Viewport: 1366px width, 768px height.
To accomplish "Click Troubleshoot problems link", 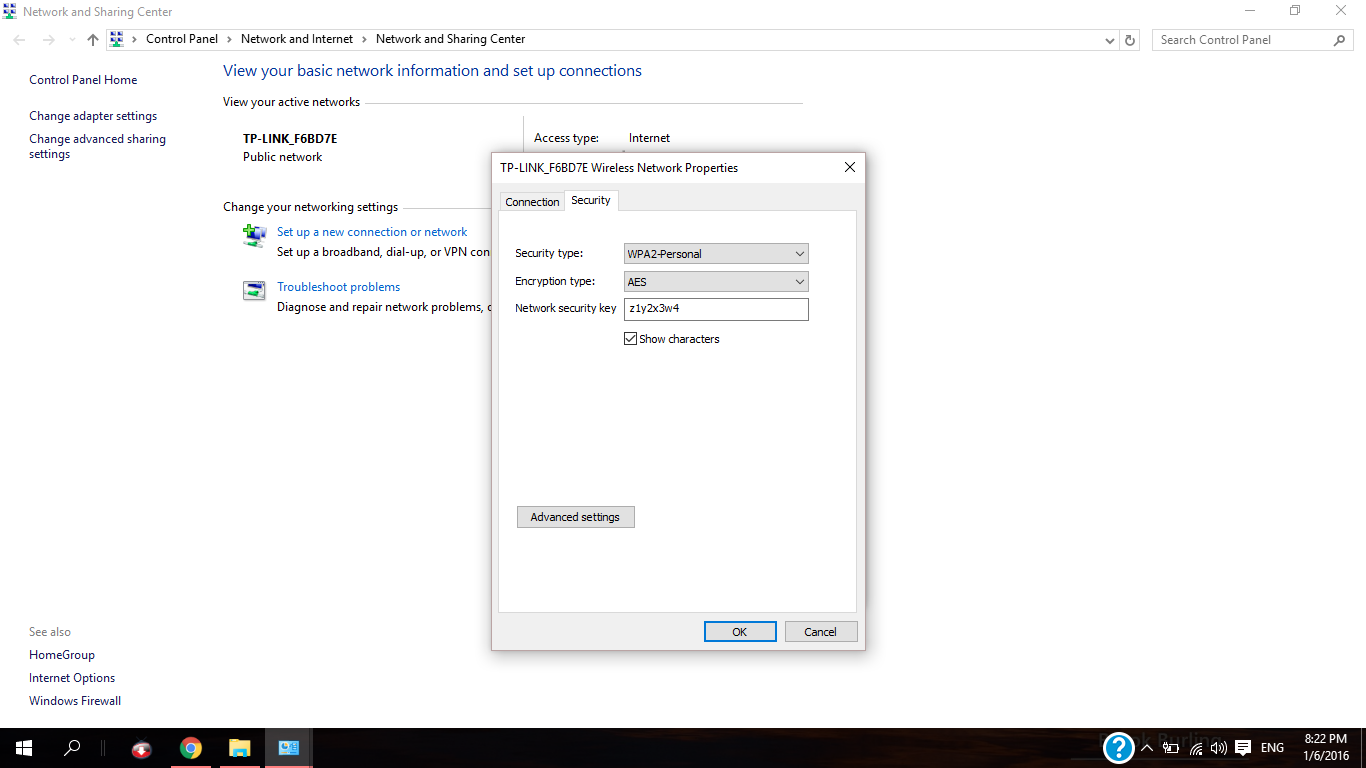I will point(338,287).
